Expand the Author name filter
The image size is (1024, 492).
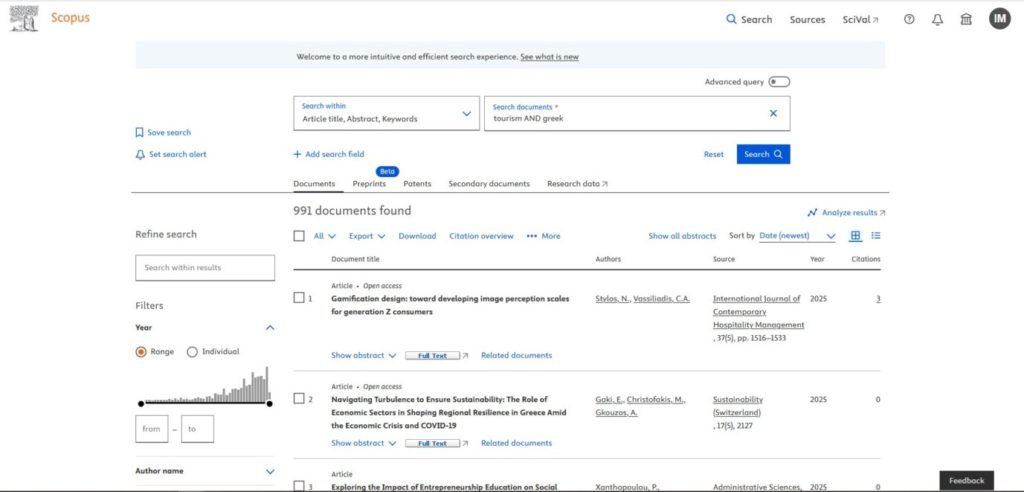pyautogui.click(x=270, y=471)
